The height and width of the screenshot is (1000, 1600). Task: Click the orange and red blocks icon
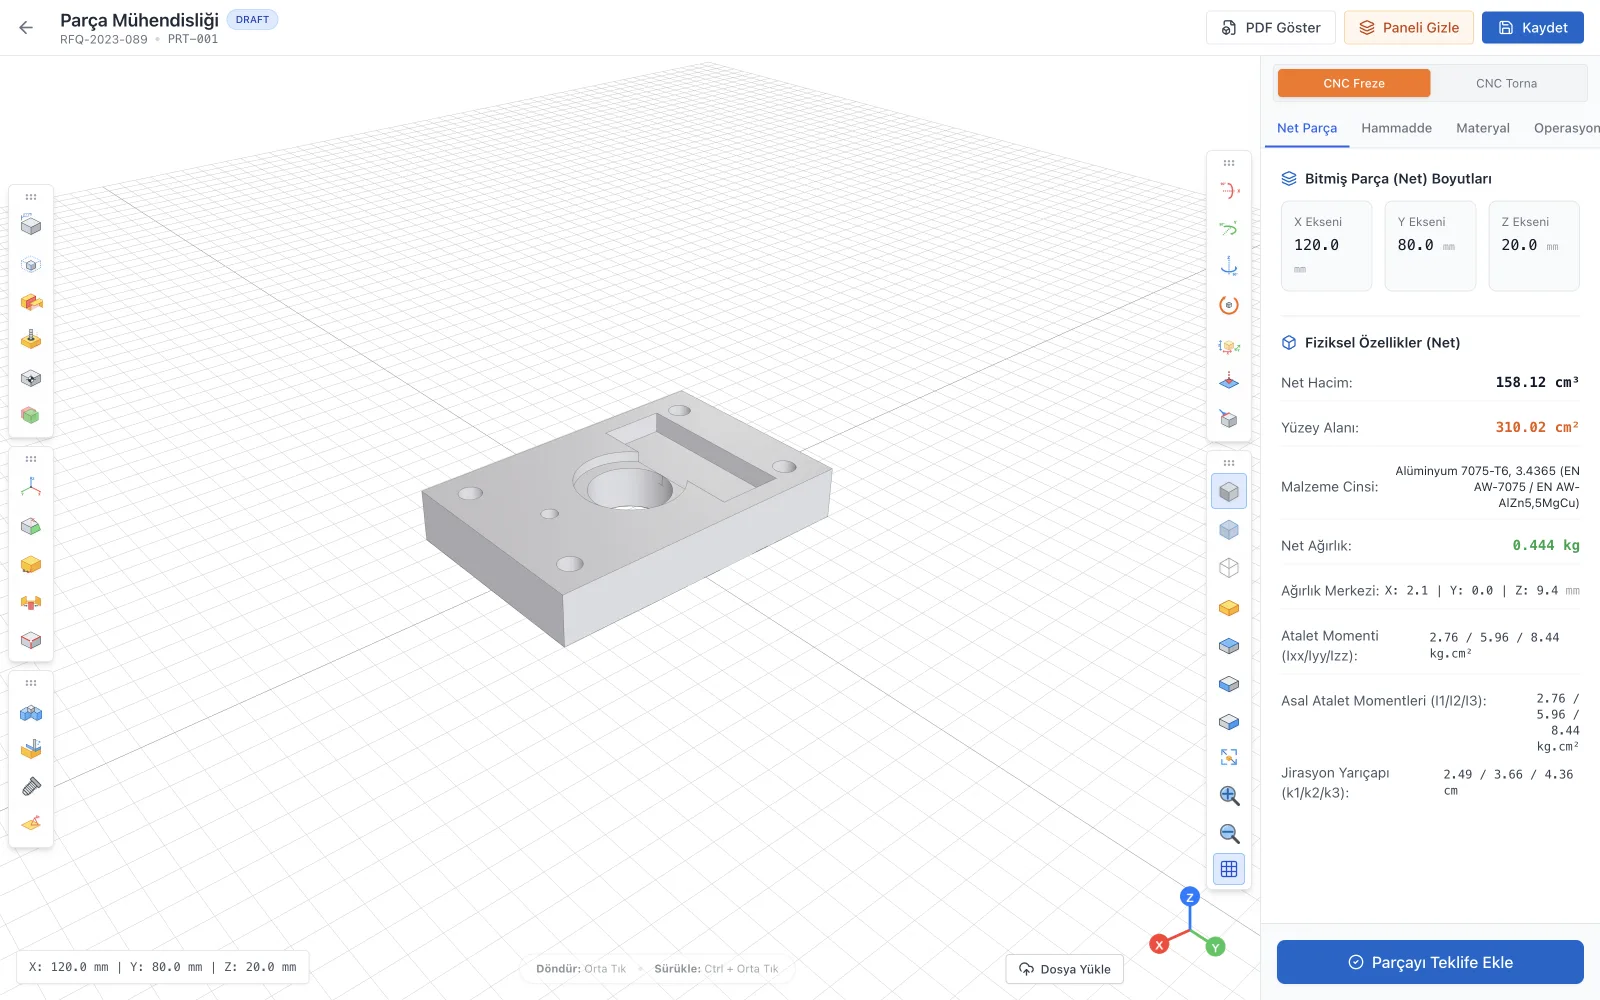coord(31,302)
